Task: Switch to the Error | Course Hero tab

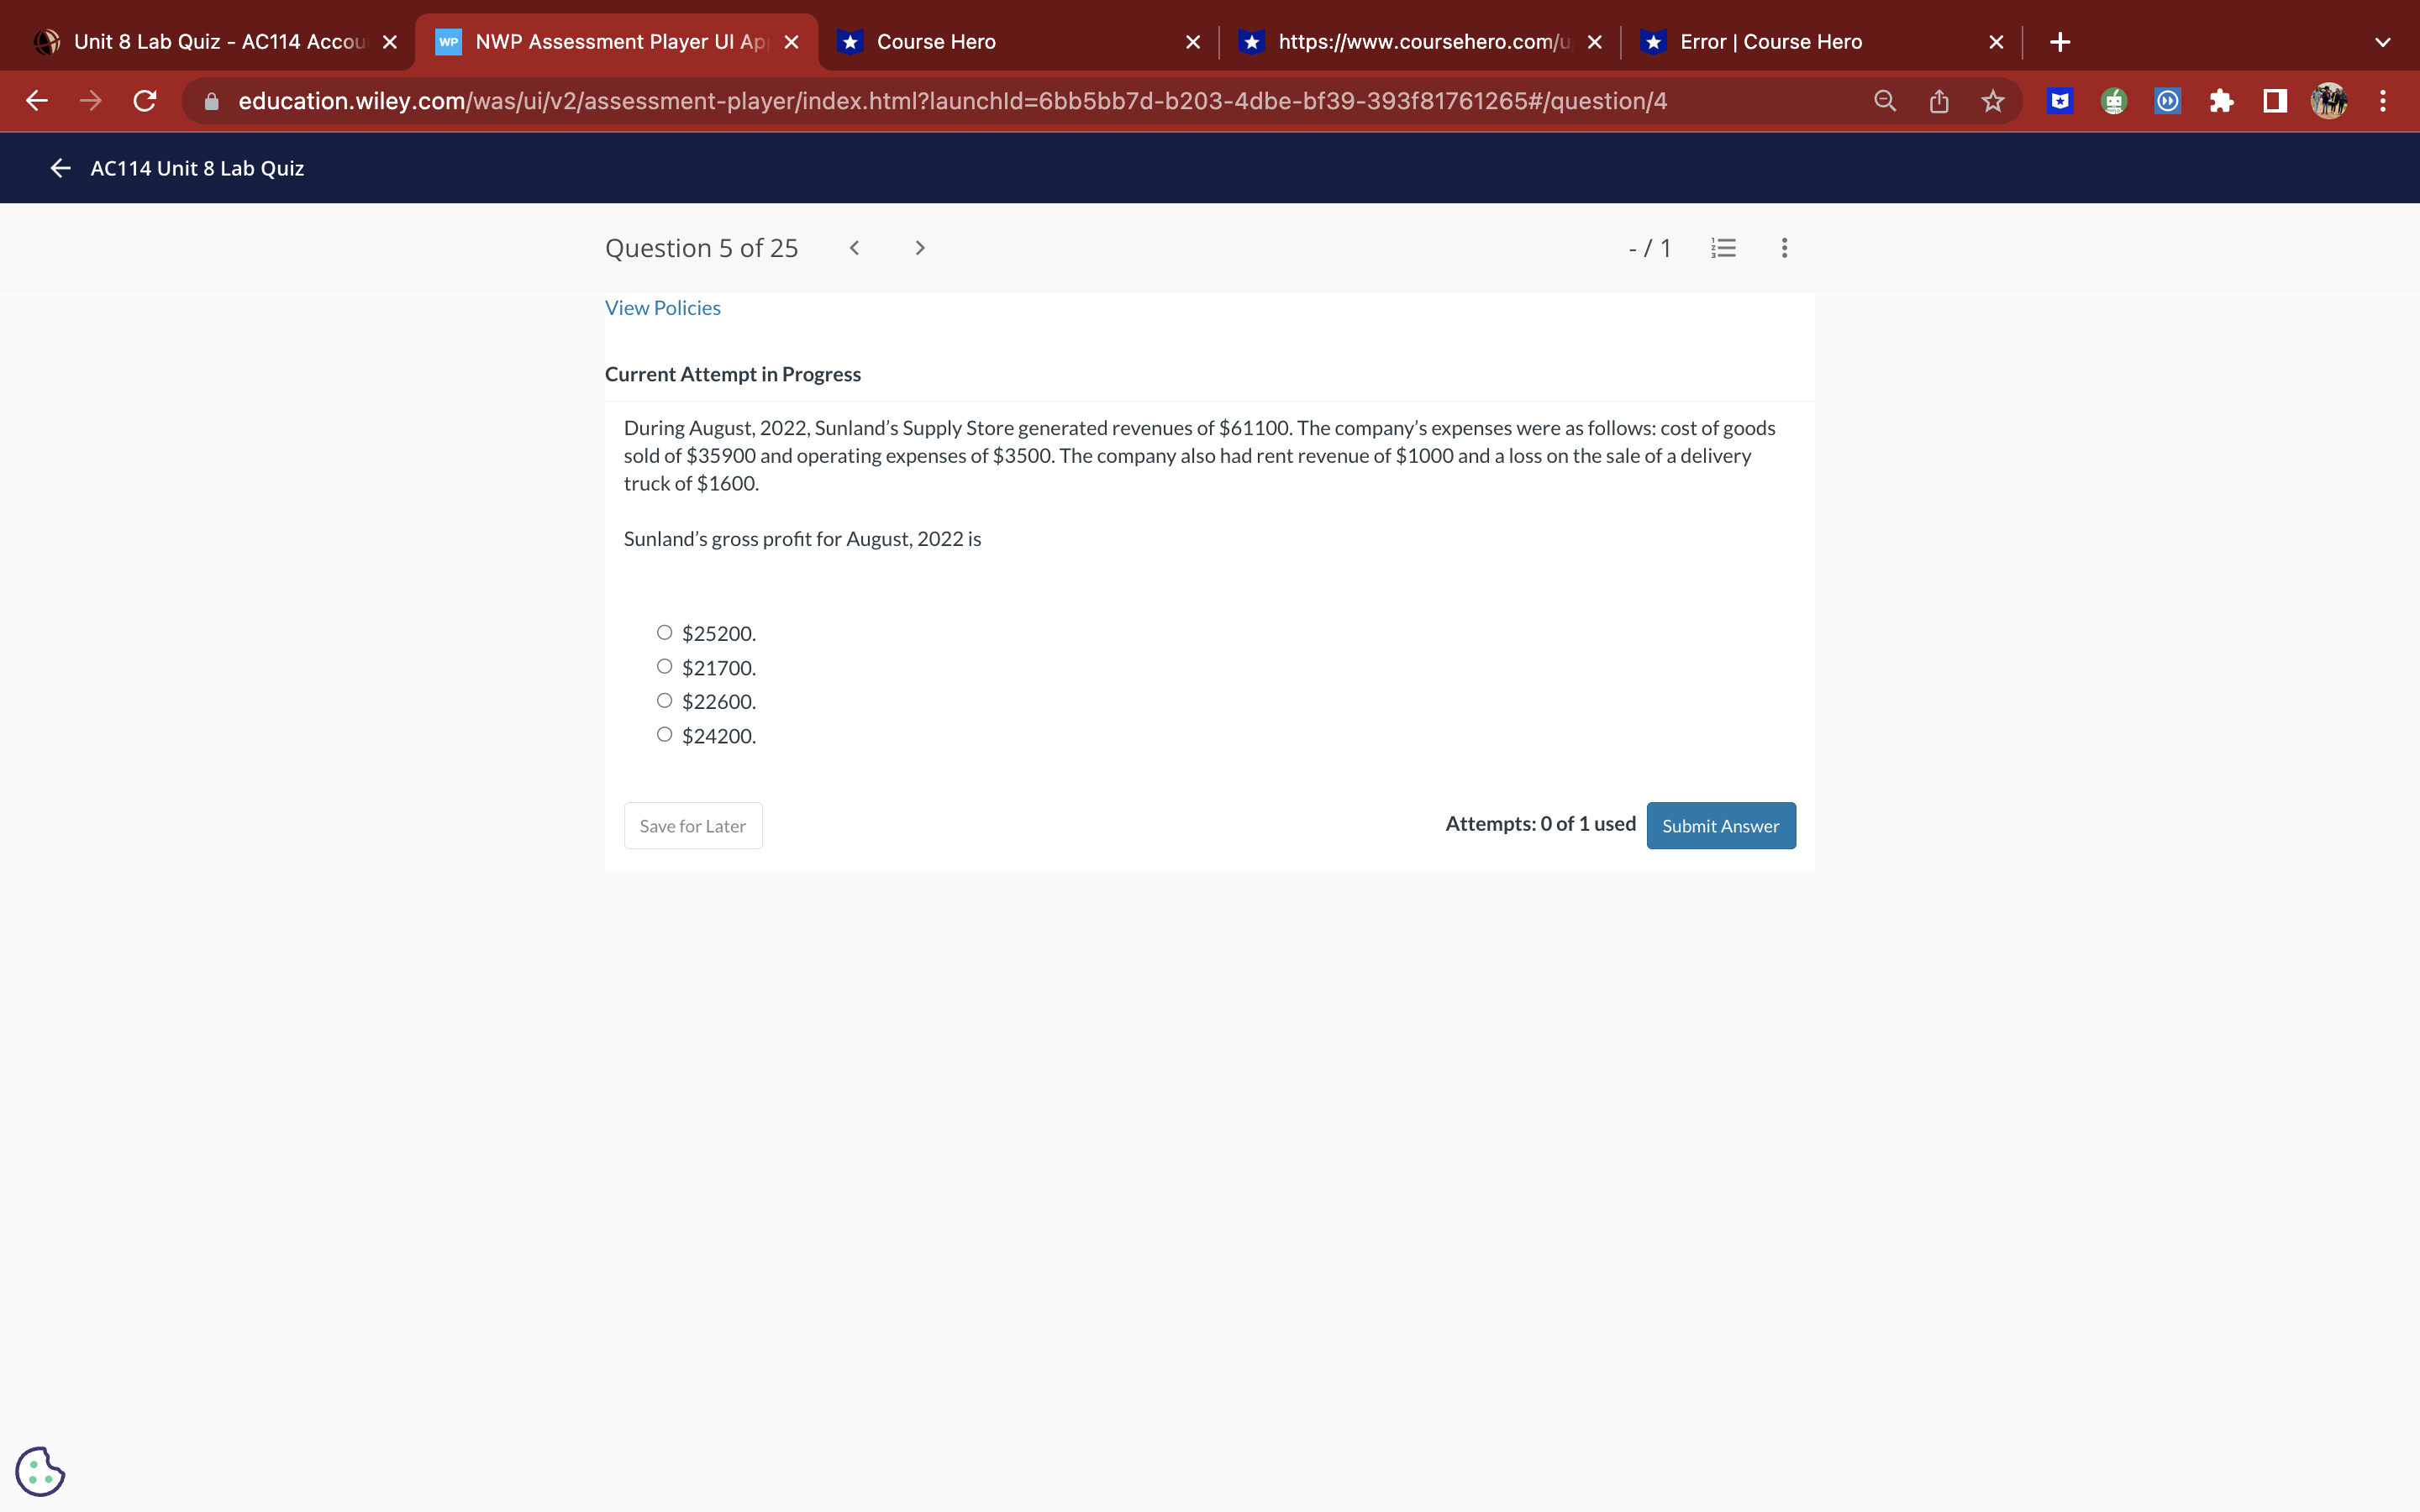Action: (1770, 42)
